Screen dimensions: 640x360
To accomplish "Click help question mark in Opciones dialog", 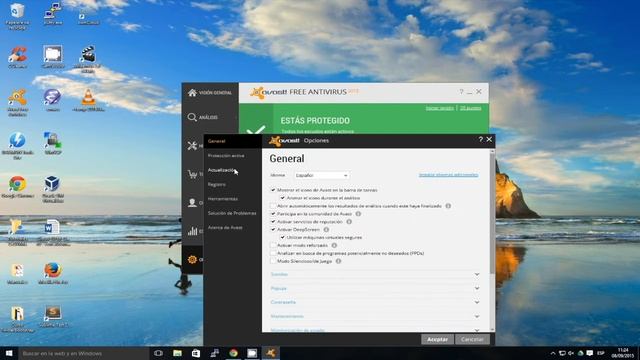I will click(x=480, y=140).
